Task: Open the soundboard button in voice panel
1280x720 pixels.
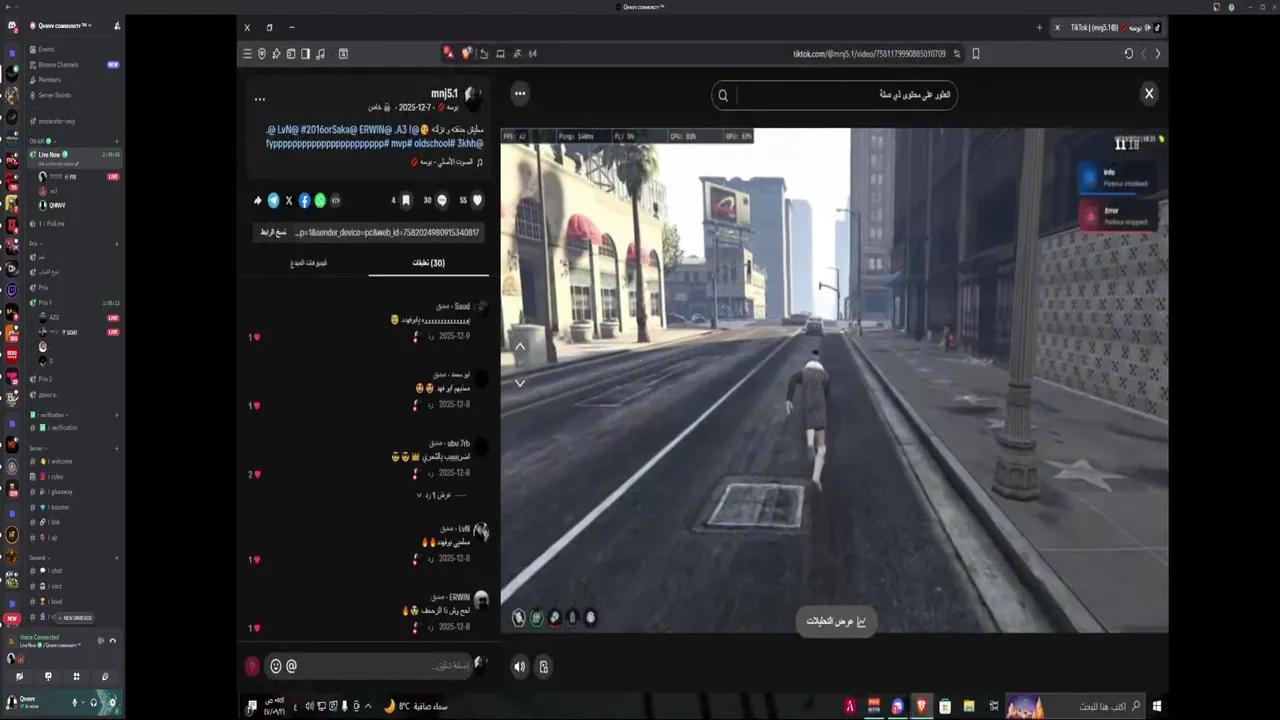Action: click(105, 677)
